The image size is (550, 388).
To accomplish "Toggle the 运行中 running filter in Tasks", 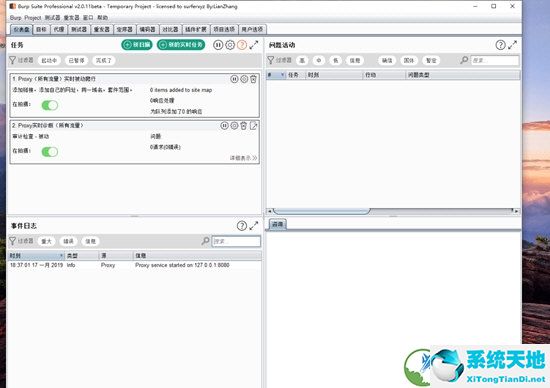I will click(x=49, y=60).
